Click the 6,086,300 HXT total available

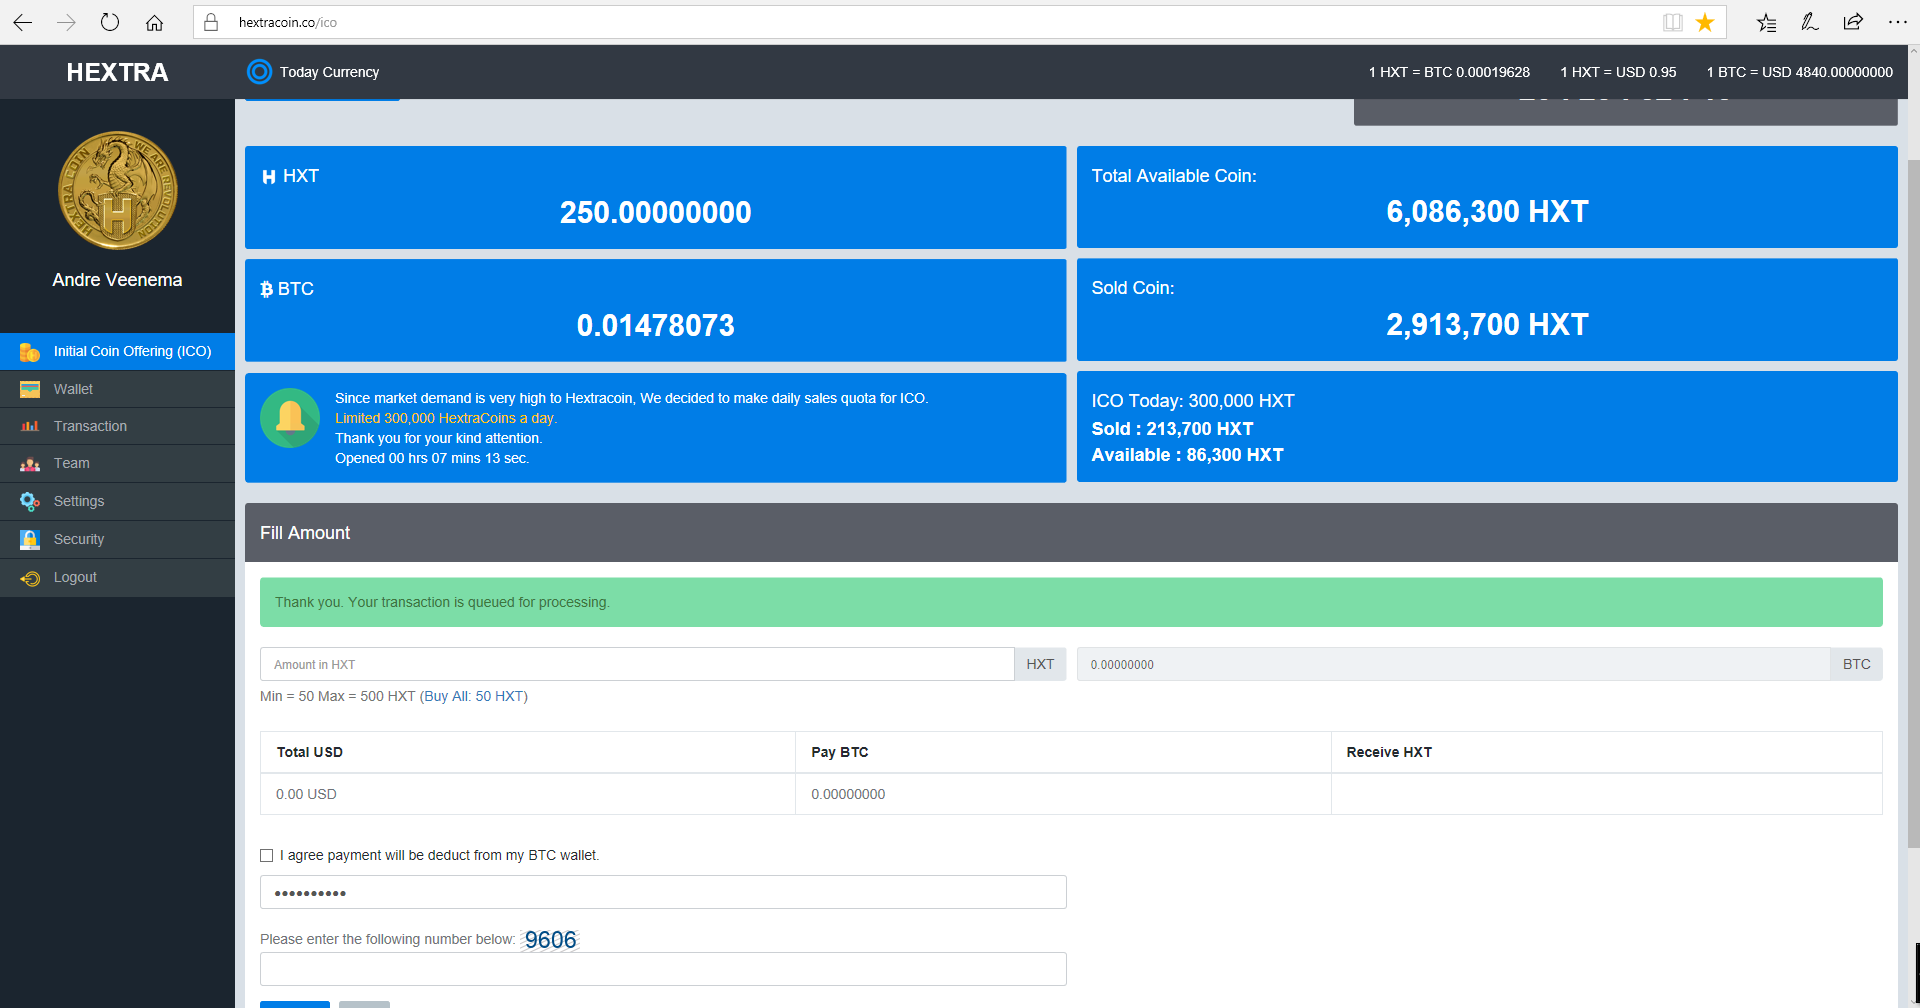tap(1487, 211)
